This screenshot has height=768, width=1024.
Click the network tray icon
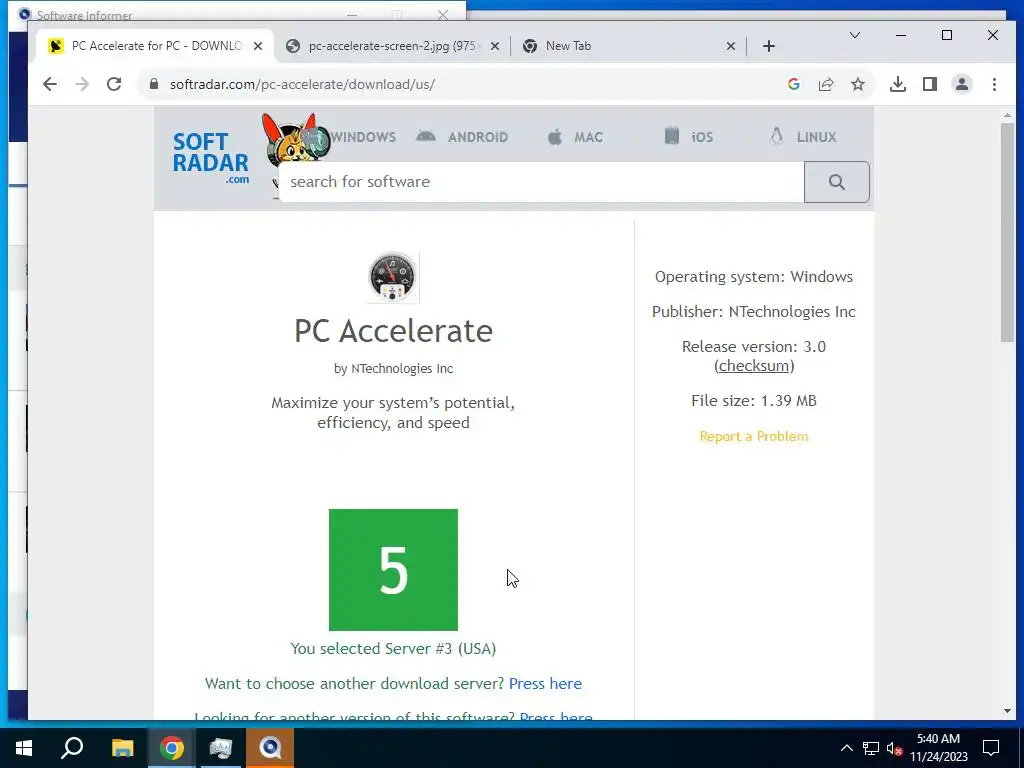tap(871, 748)
